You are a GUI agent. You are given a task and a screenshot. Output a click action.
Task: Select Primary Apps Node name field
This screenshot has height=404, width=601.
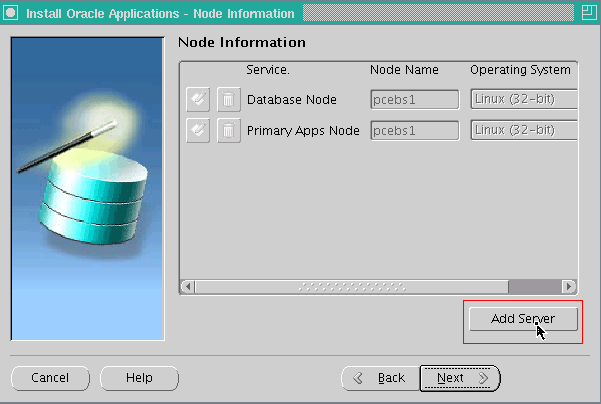[415, 131]
